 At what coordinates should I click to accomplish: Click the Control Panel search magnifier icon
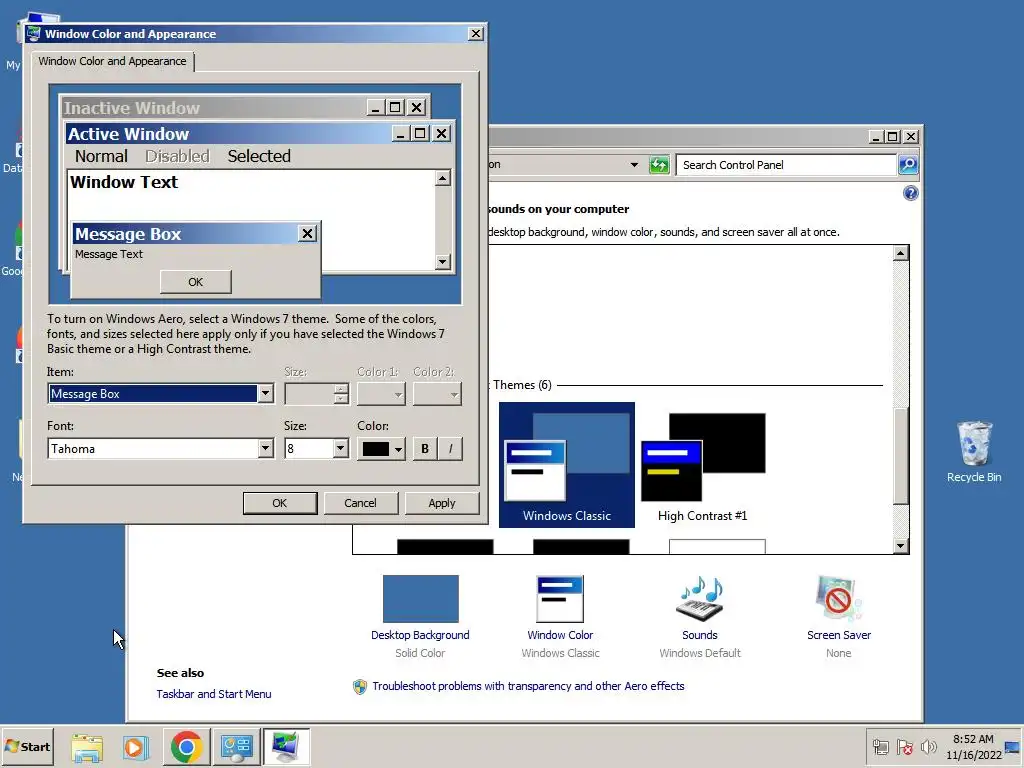pos(908,165)
